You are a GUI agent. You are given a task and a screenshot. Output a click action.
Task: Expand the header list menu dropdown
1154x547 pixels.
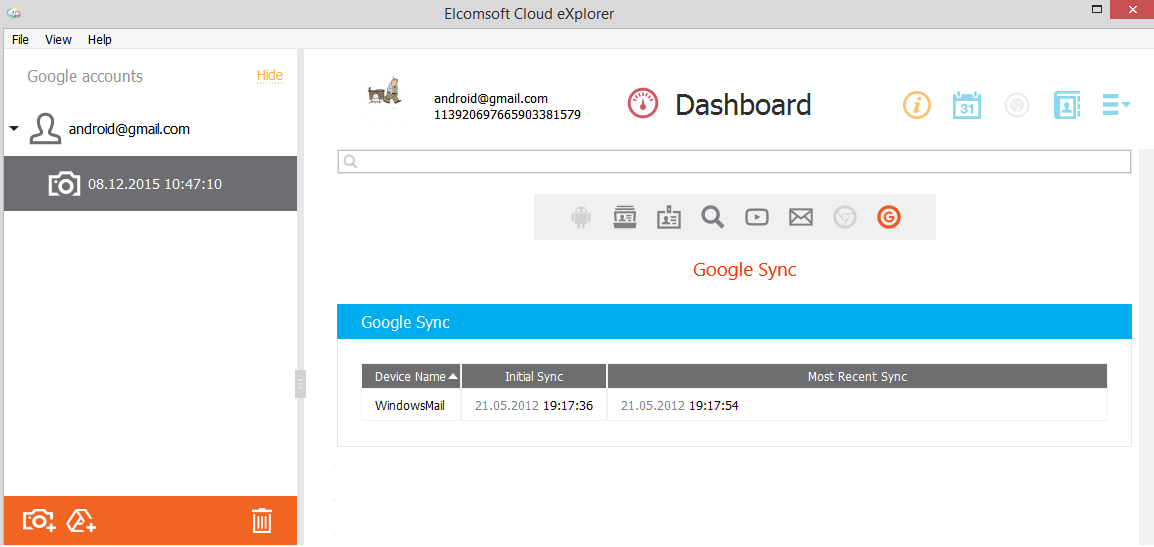(1116, 105)
